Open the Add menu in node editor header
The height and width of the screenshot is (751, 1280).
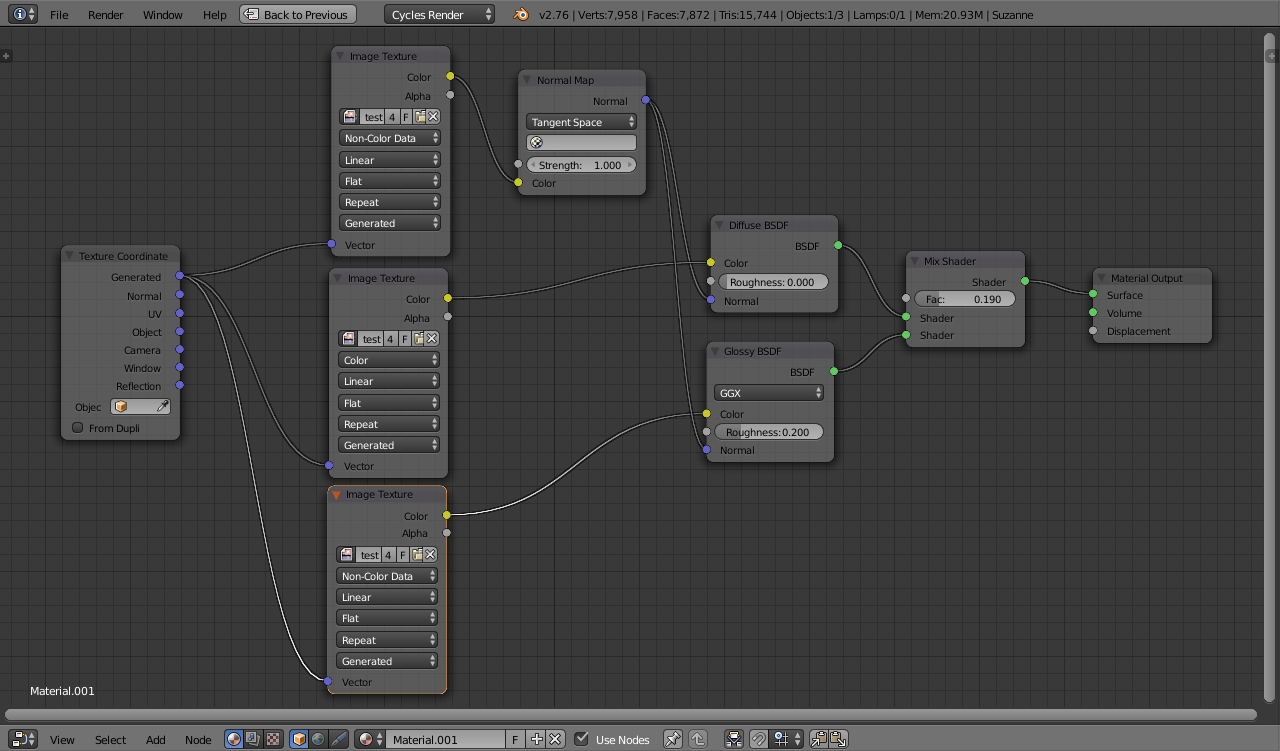156,740
